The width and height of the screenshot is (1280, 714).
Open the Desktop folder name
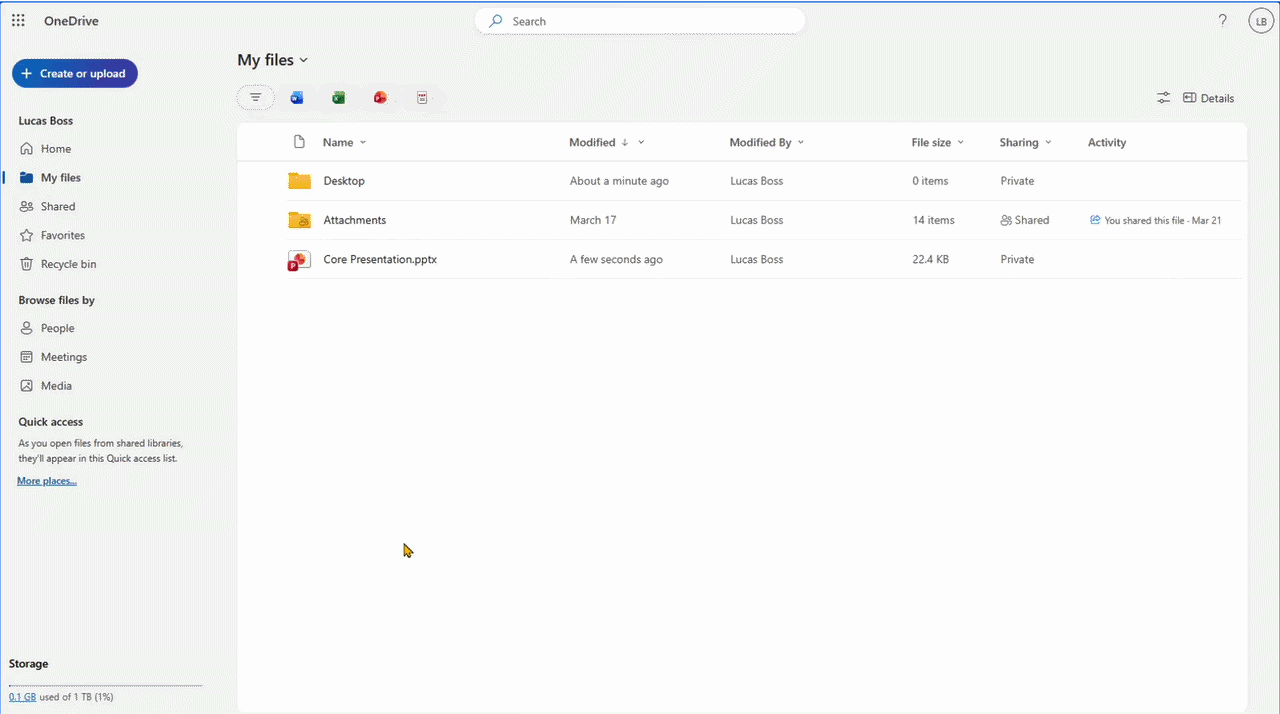[x=344, y=181]
